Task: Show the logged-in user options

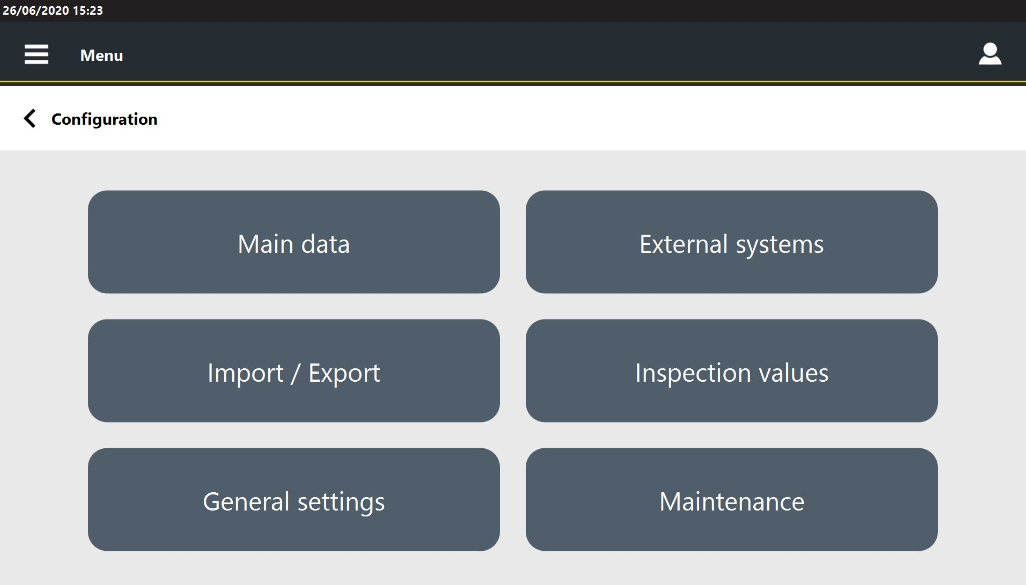Action: pyautogui.click(x=989, y=55)
